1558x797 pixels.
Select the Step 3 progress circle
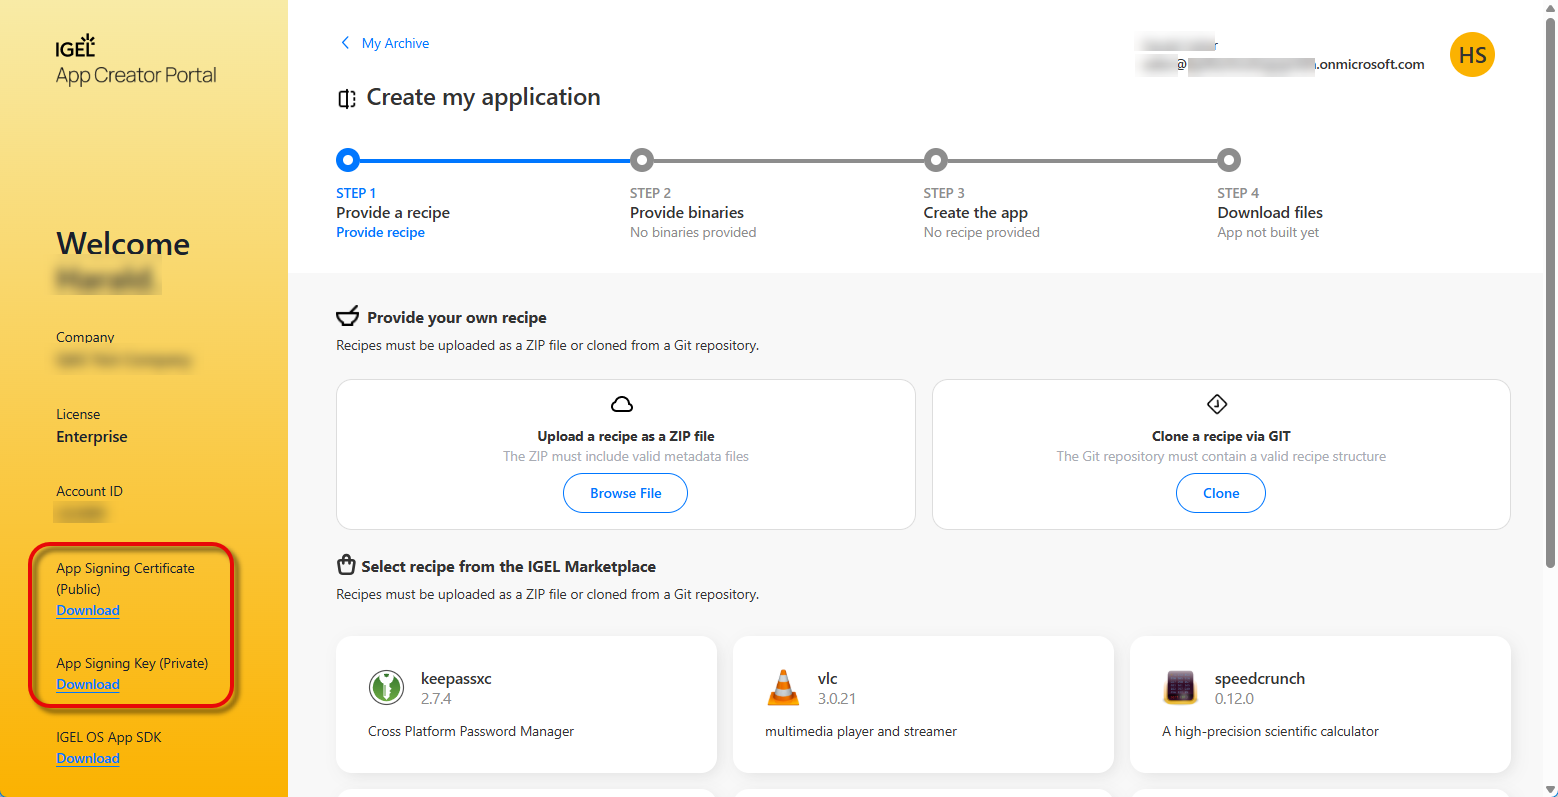[935, 160]
